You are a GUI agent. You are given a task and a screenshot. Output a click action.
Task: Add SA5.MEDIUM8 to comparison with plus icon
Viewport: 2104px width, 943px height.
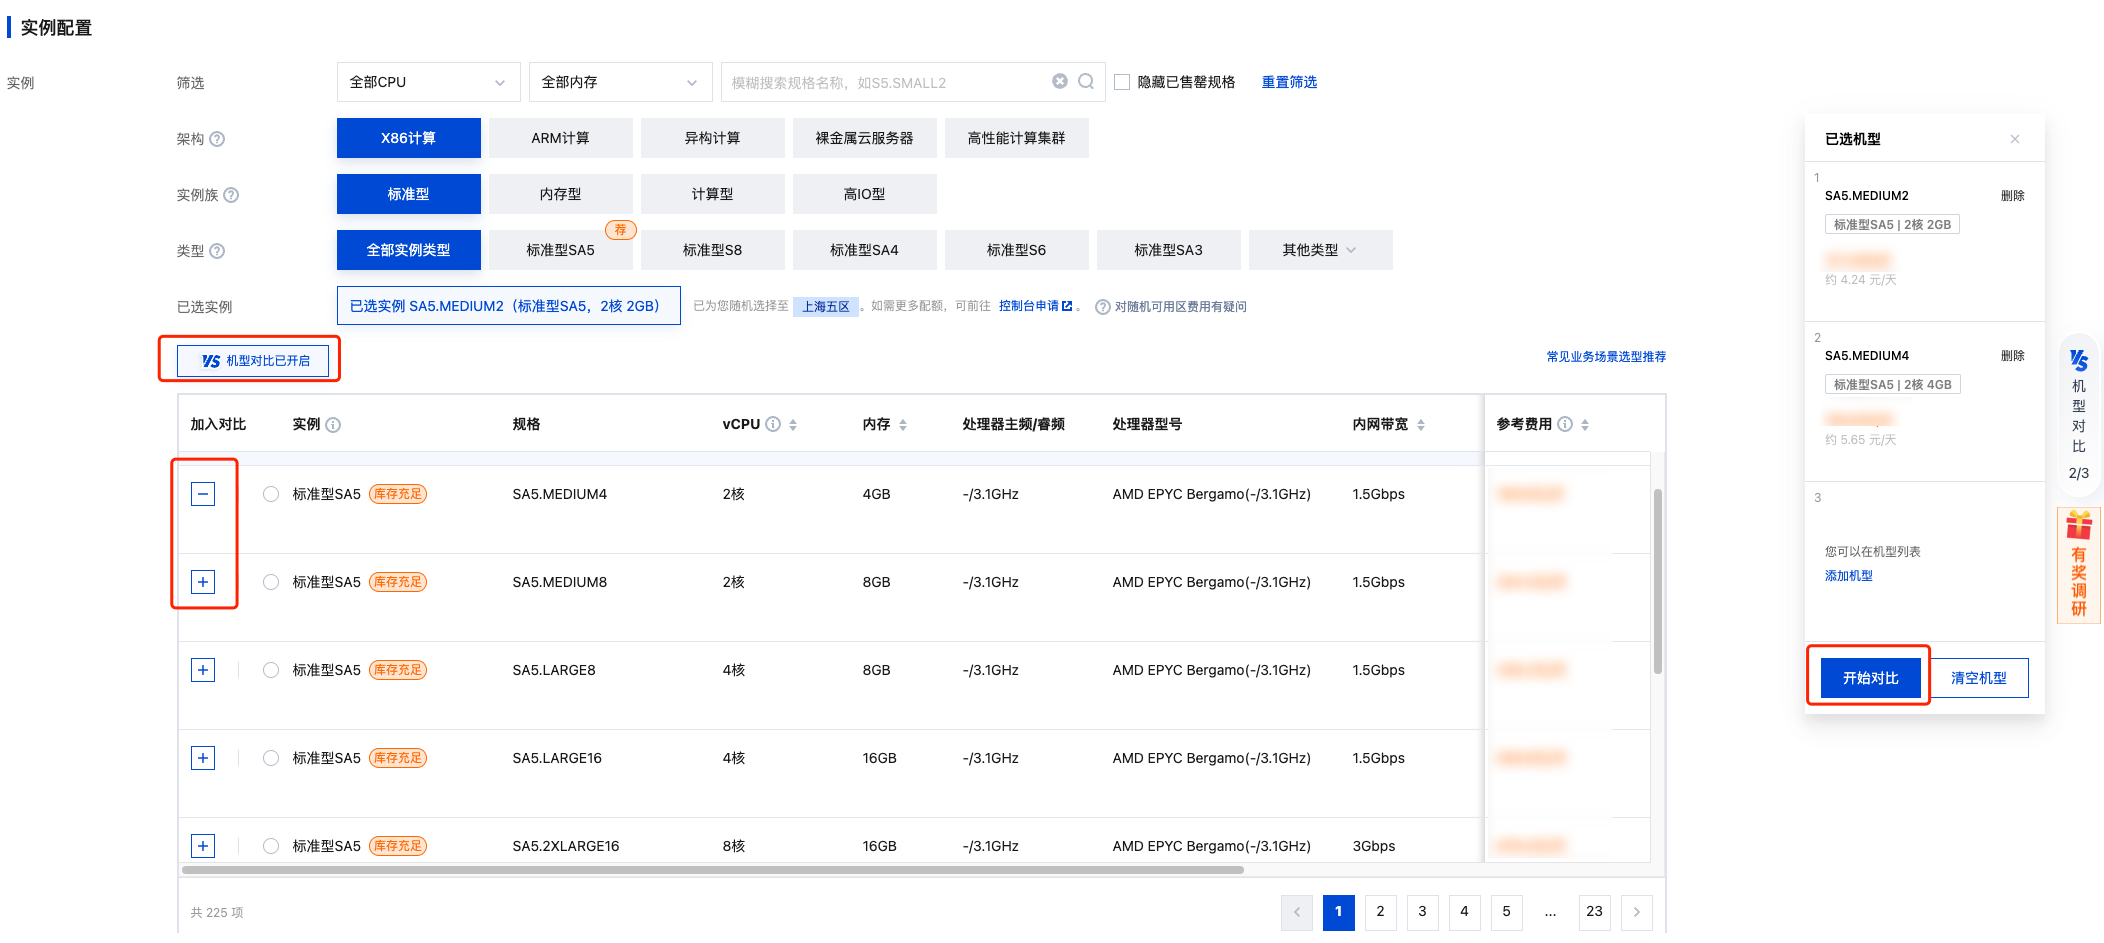point(203,582)
